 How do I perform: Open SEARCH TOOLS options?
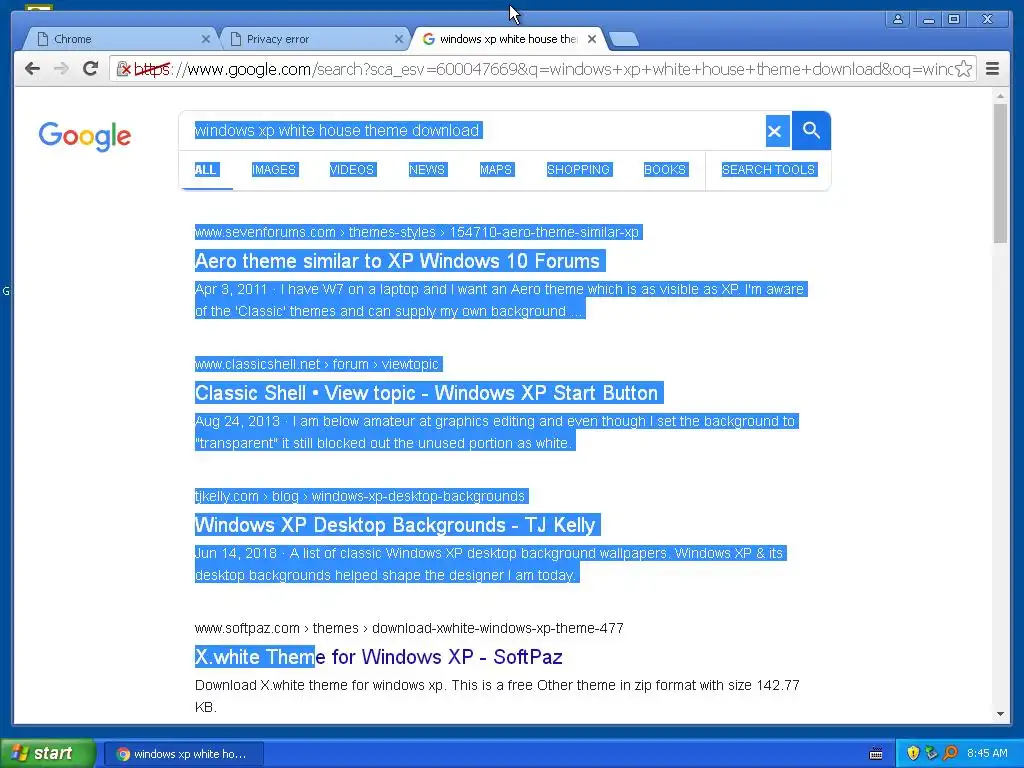coord(769,170)
